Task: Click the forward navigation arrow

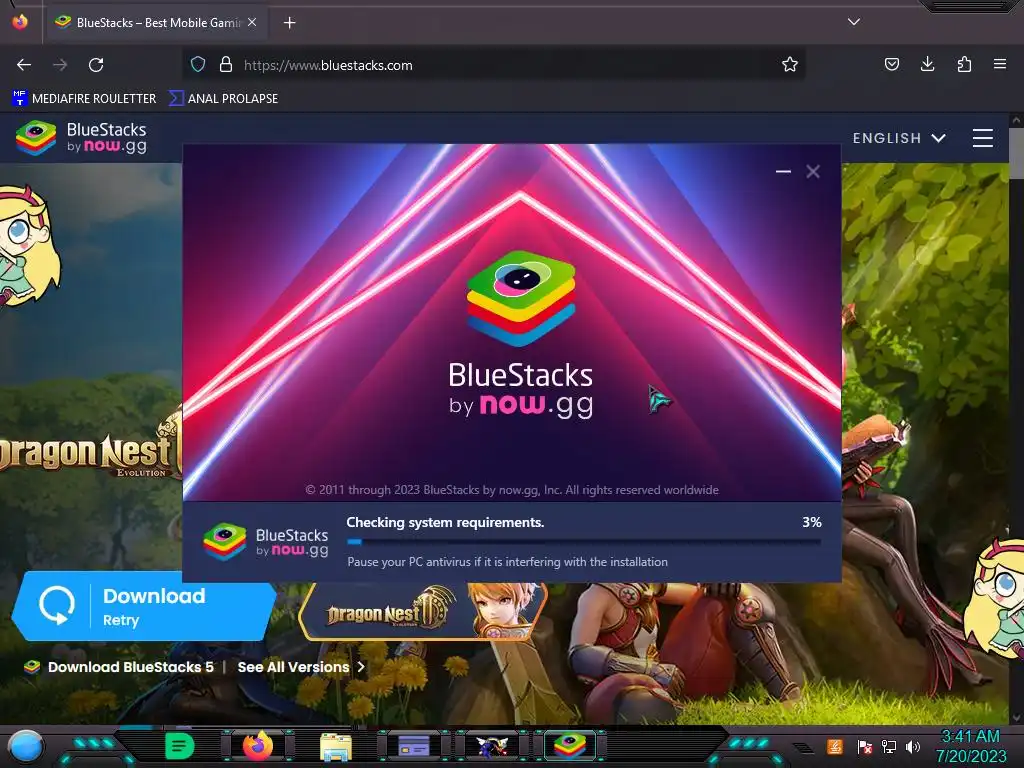Action: pos(60,65)
